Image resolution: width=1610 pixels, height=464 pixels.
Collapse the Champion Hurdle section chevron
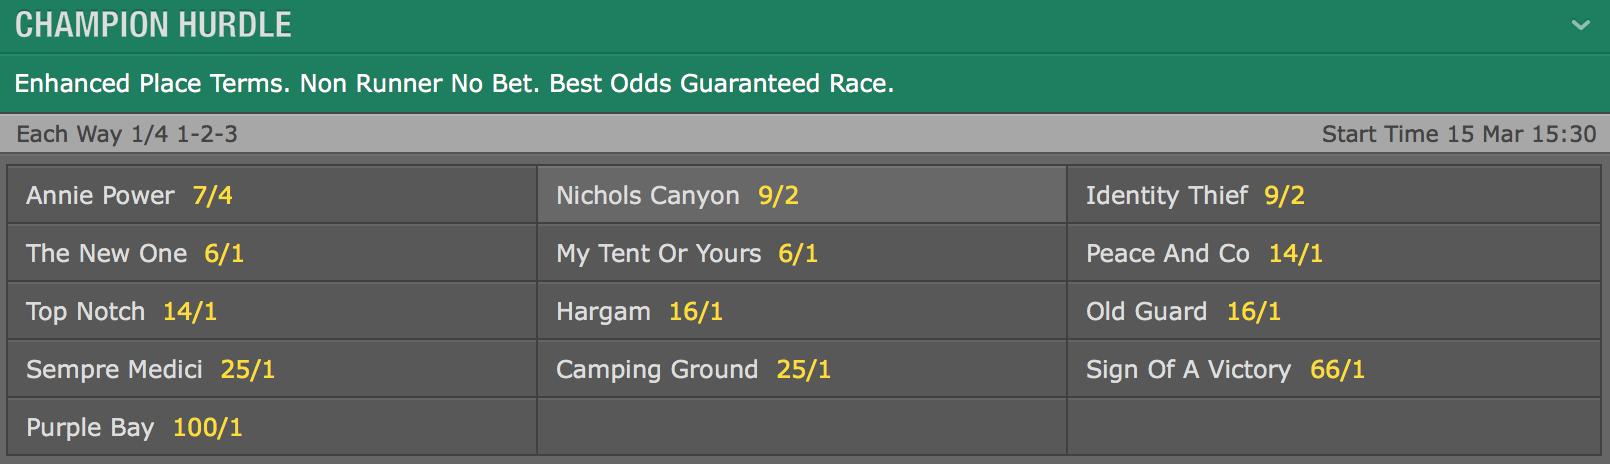tap(1580, 25)
